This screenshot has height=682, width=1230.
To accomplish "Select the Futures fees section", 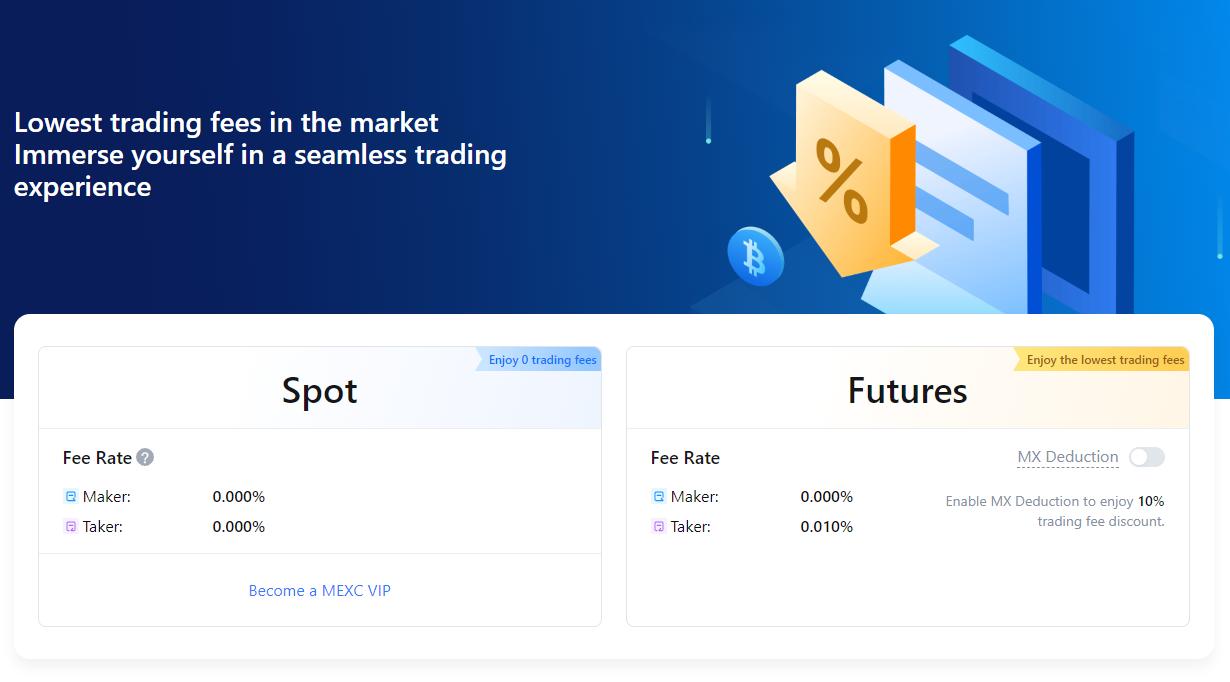I will pyautogui.click(x=906, y=391).
